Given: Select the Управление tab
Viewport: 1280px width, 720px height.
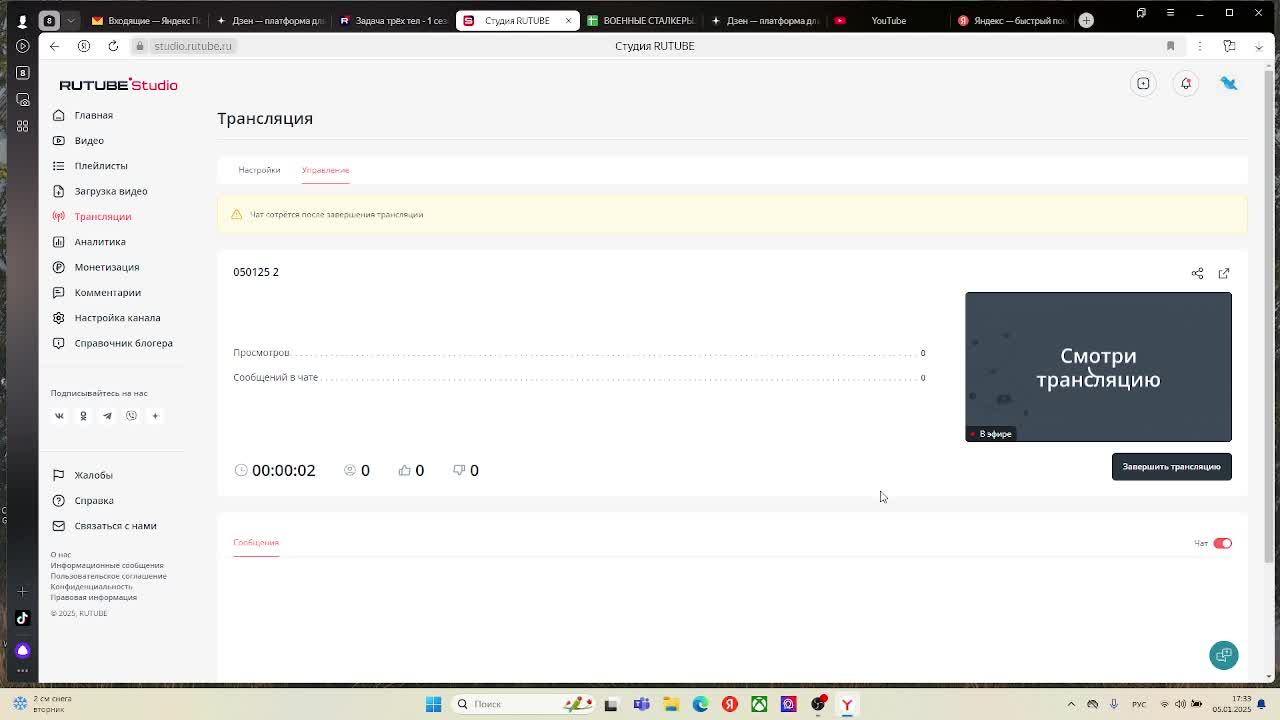Looking at the screenshot, I should pos(325,170).
